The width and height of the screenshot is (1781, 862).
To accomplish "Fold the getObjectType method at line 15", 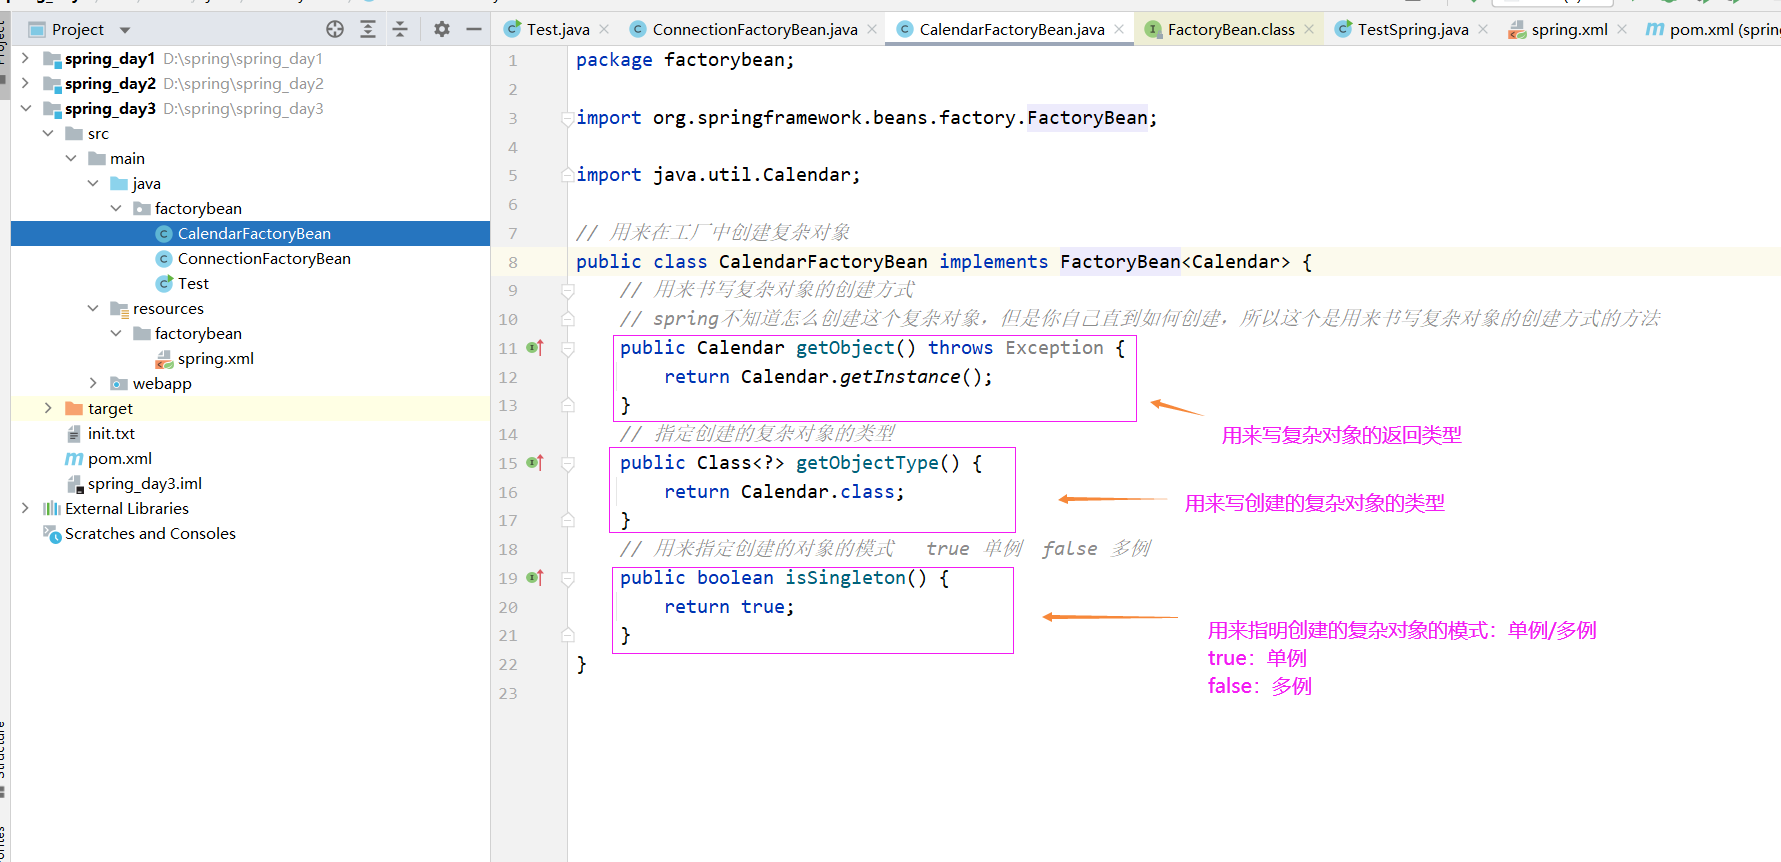I will point(568,463).
